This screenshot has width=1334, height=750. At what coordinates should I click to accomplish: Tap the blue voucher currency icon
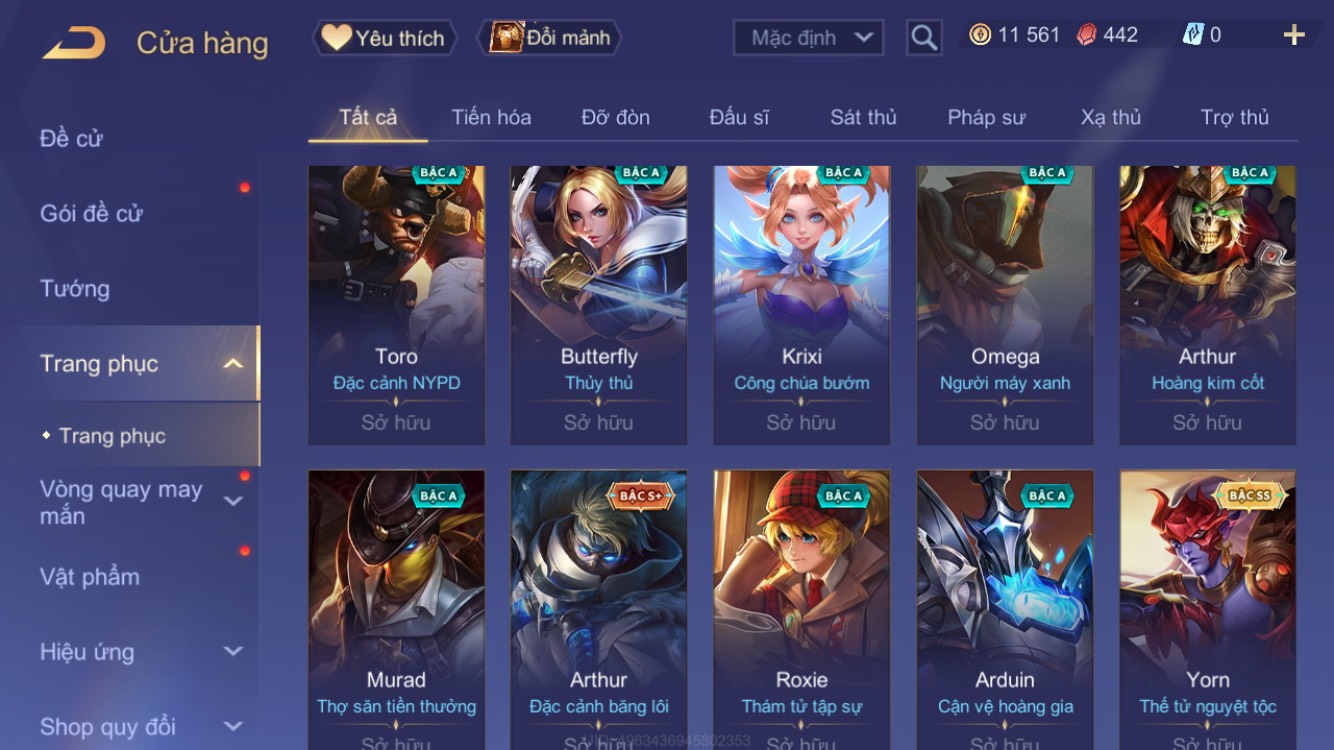pos(1193,35)
